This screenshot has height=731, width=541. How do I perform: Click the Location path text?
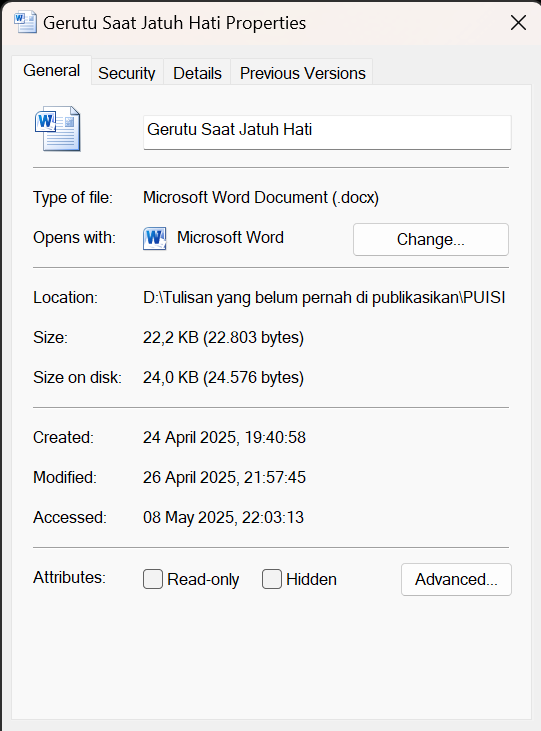[x=324, y=297]
